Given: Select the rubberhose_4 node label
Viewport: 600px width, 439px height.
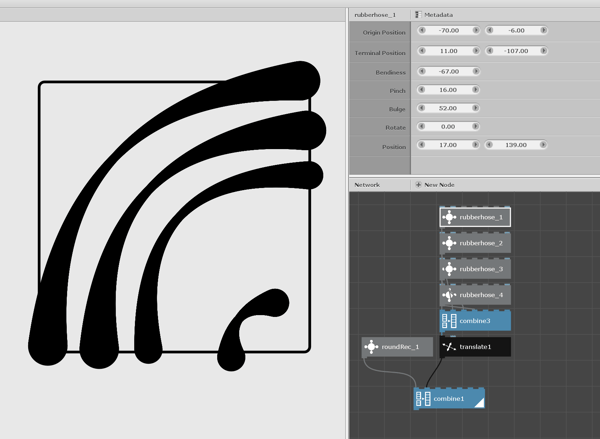Looking at the screenshot, I should tap(481, 295).
